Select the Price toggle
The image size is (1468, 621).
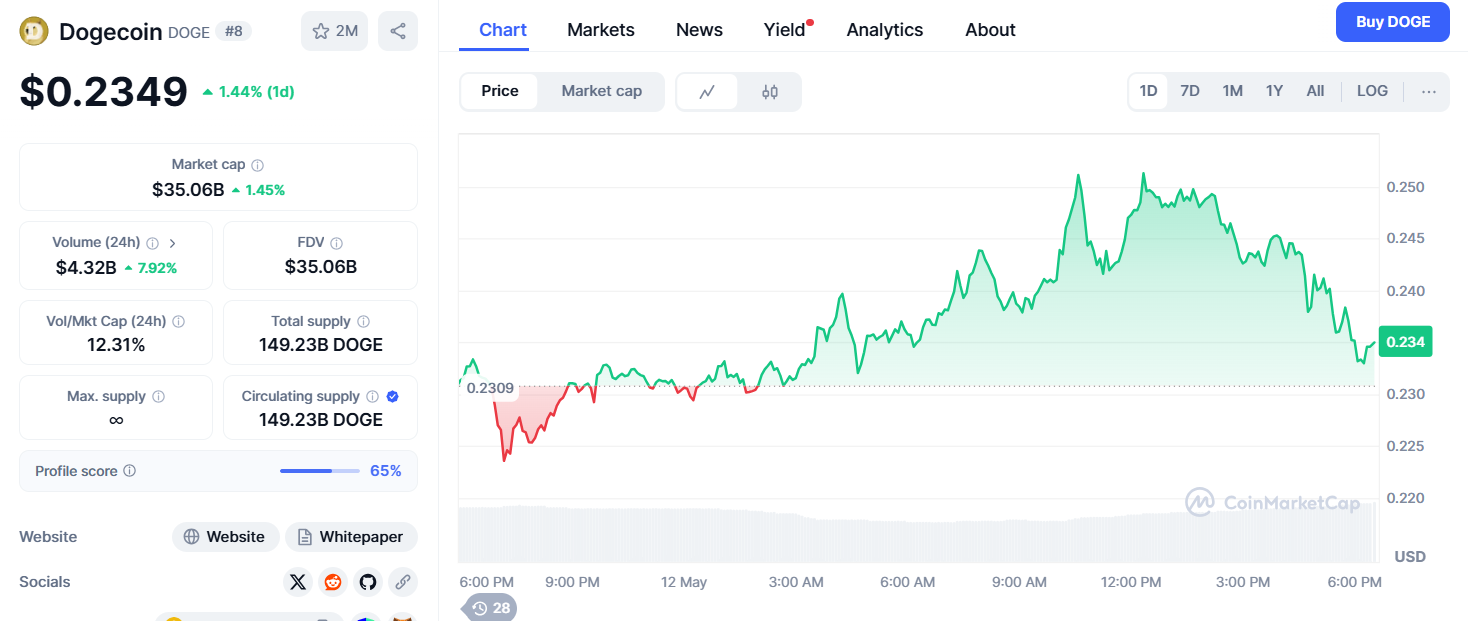click(x=500, y=91)
